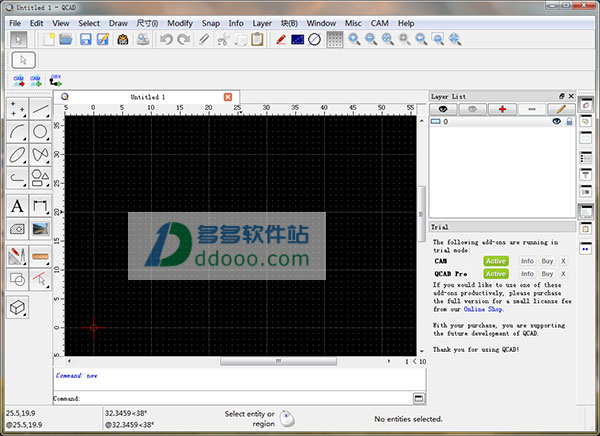
Task: Hide all layers with grey eye button
Action: [472, 109]
